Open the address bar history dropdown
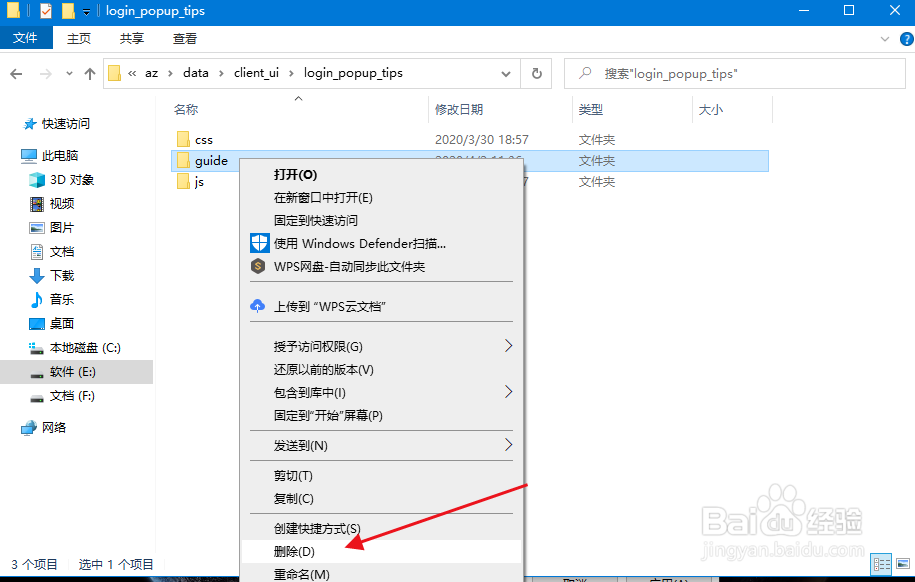This screenshot has height=582, width=915. point(506,73)
